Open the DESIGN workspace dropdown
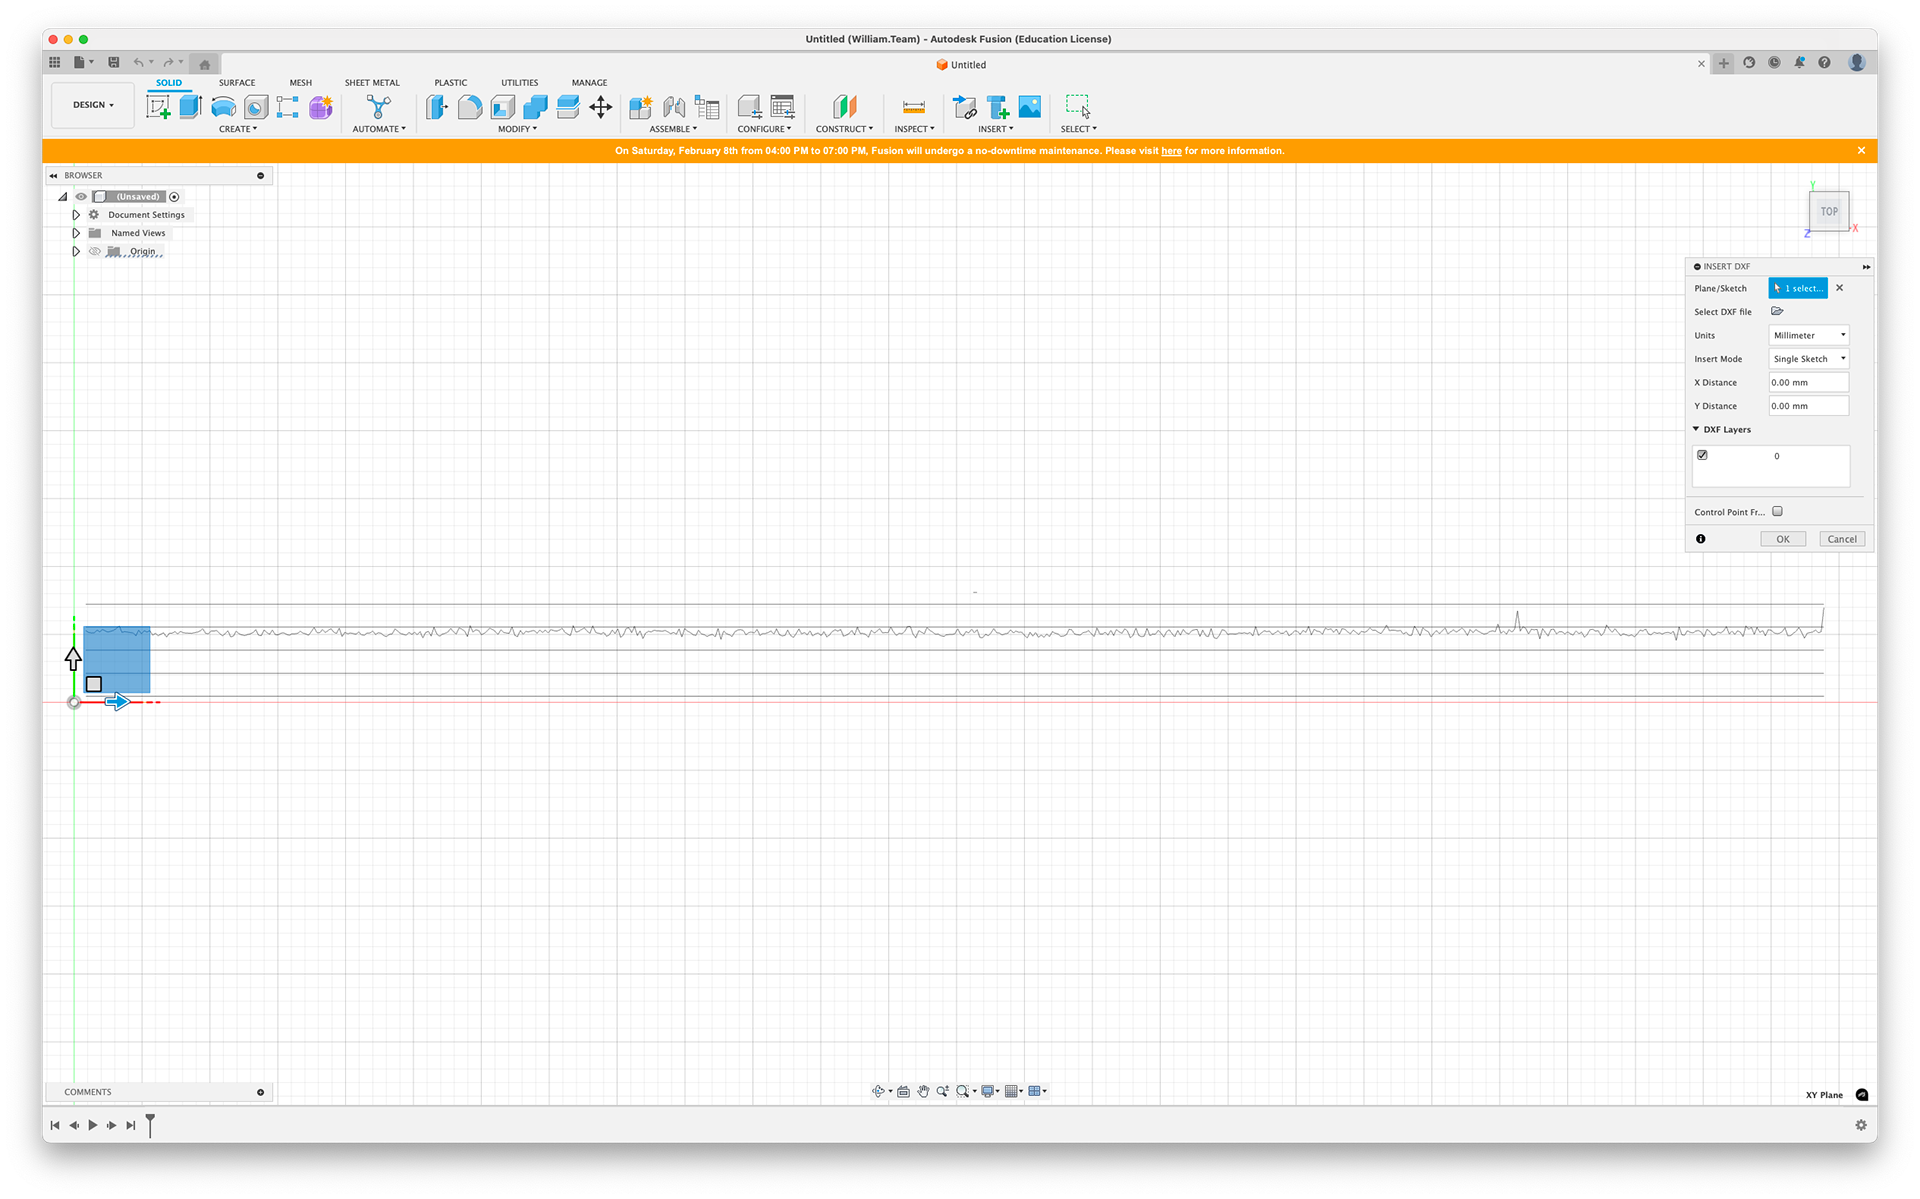Image resolution: width=1920 pixels, height=1199 pixels. coord(93,105)
